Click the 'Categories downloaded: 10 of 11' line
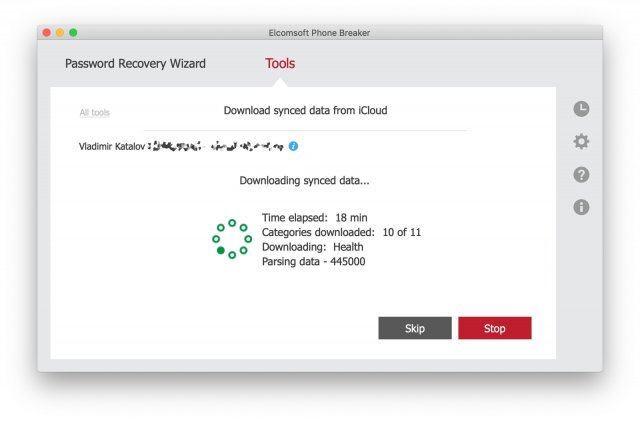640x421 pixels. (341, 232)
